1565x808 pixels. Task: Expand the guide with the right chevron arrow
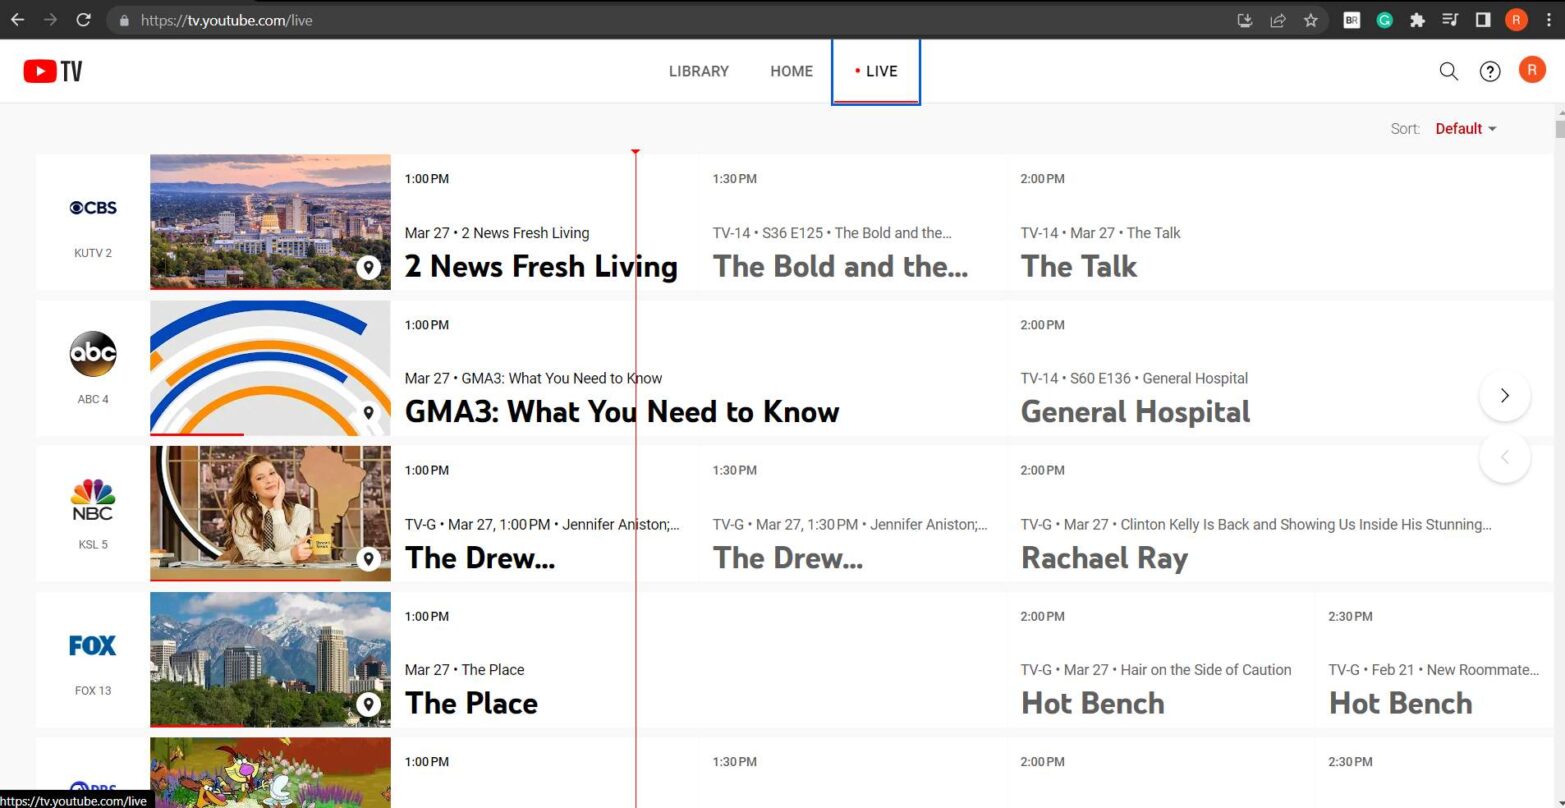[x=1504, y=395]
